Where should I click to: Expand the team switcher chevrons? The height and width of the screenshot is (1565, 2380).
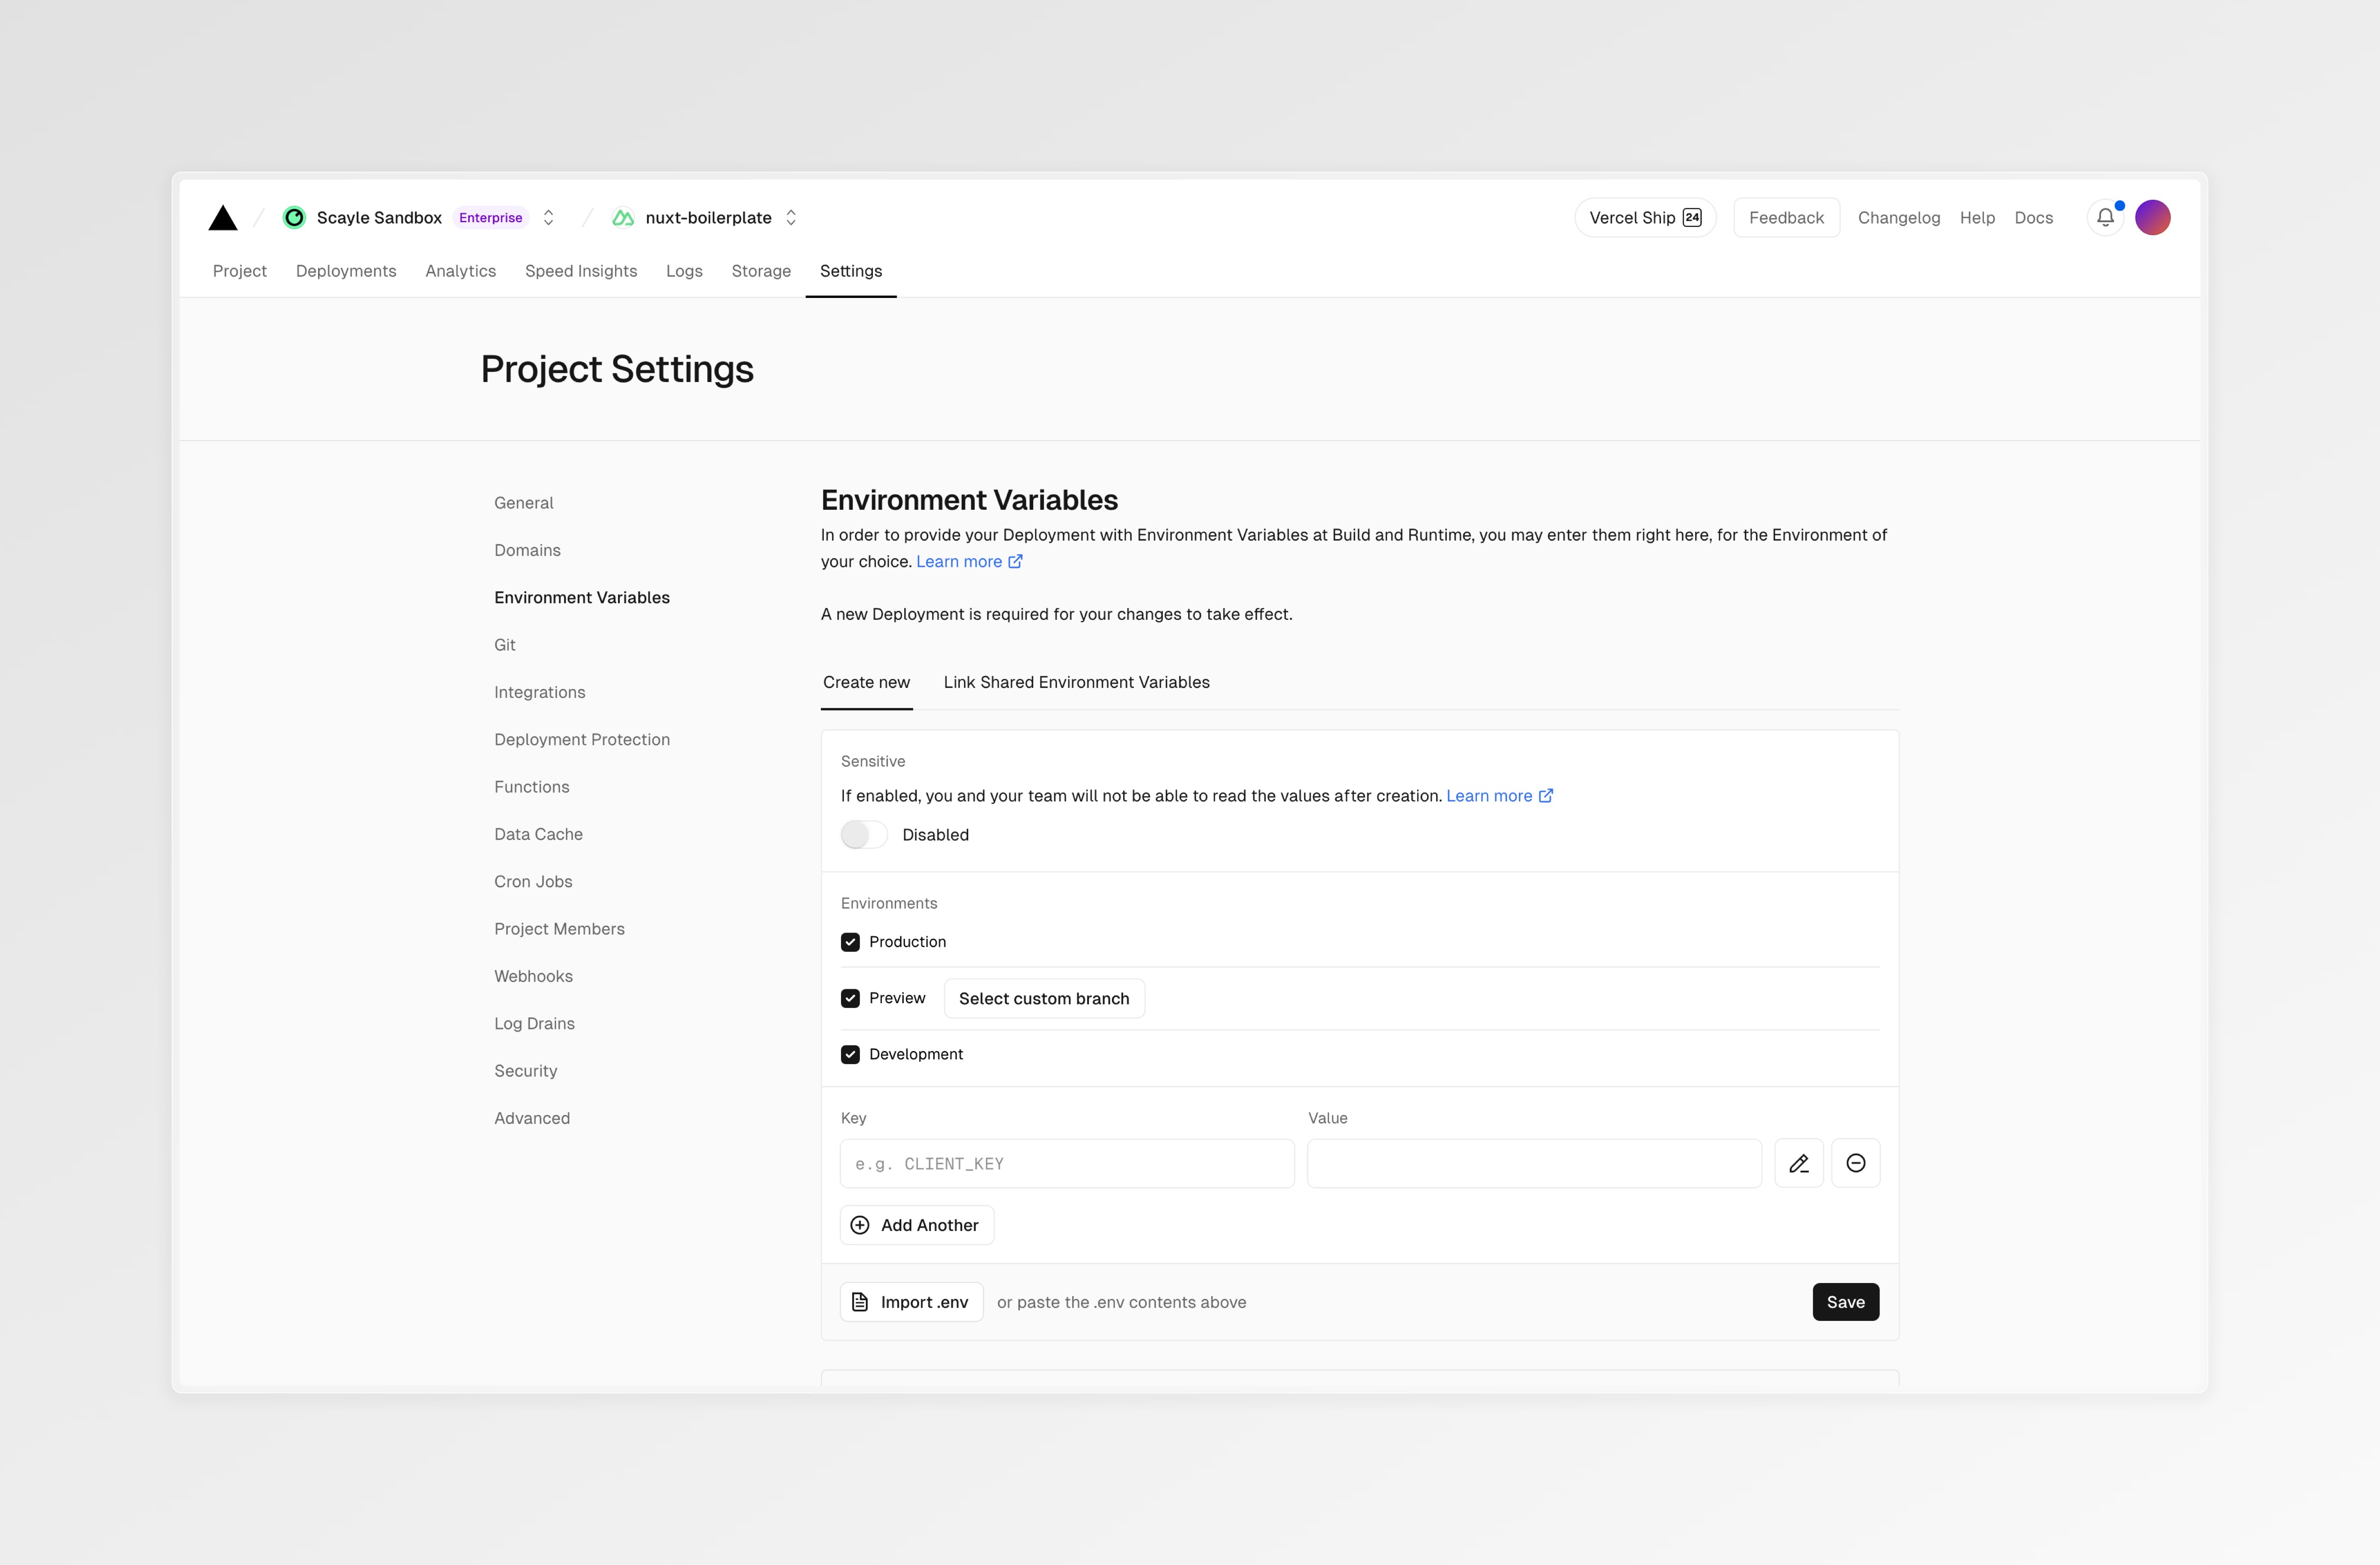(x=548, y=217)
